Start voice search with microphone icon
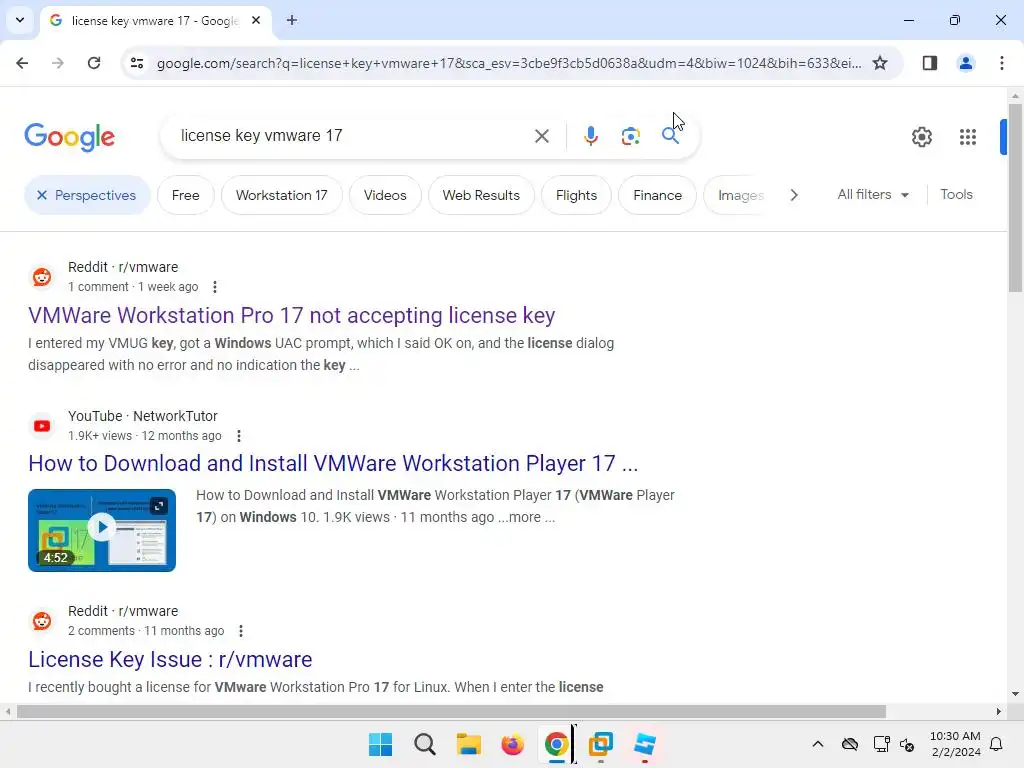Screen dimensions: 1024x768 tap(590, 136)
